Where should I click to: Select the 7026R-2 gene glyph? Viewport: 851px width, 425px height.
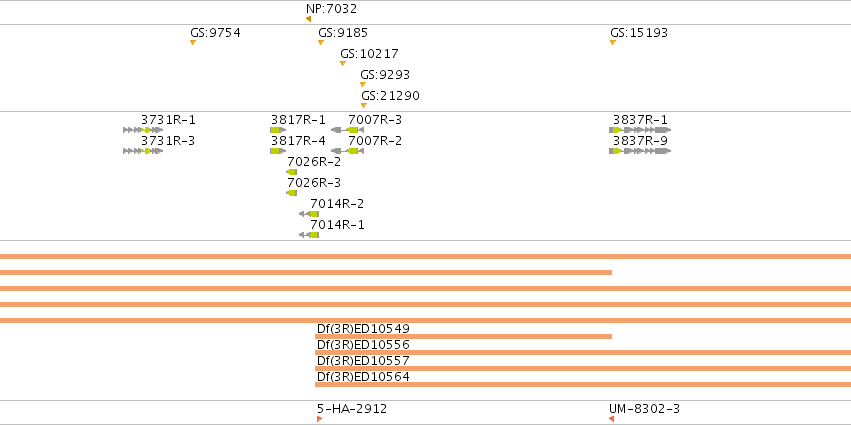[x=291, y=172]
